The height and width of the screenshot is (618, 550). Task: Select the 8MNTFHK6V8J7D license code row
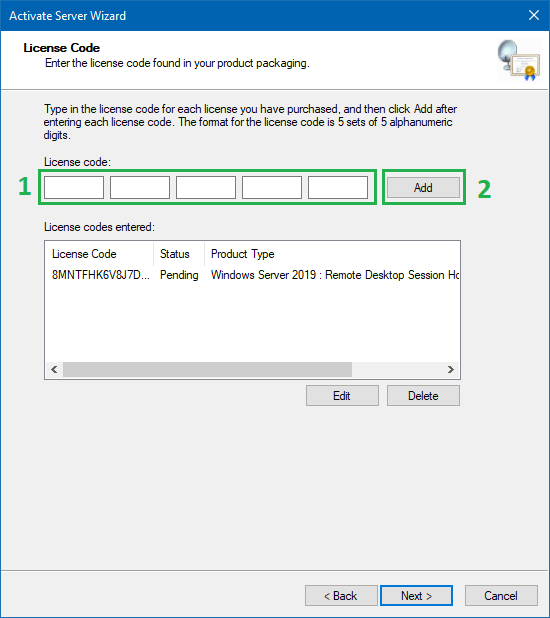252,275
